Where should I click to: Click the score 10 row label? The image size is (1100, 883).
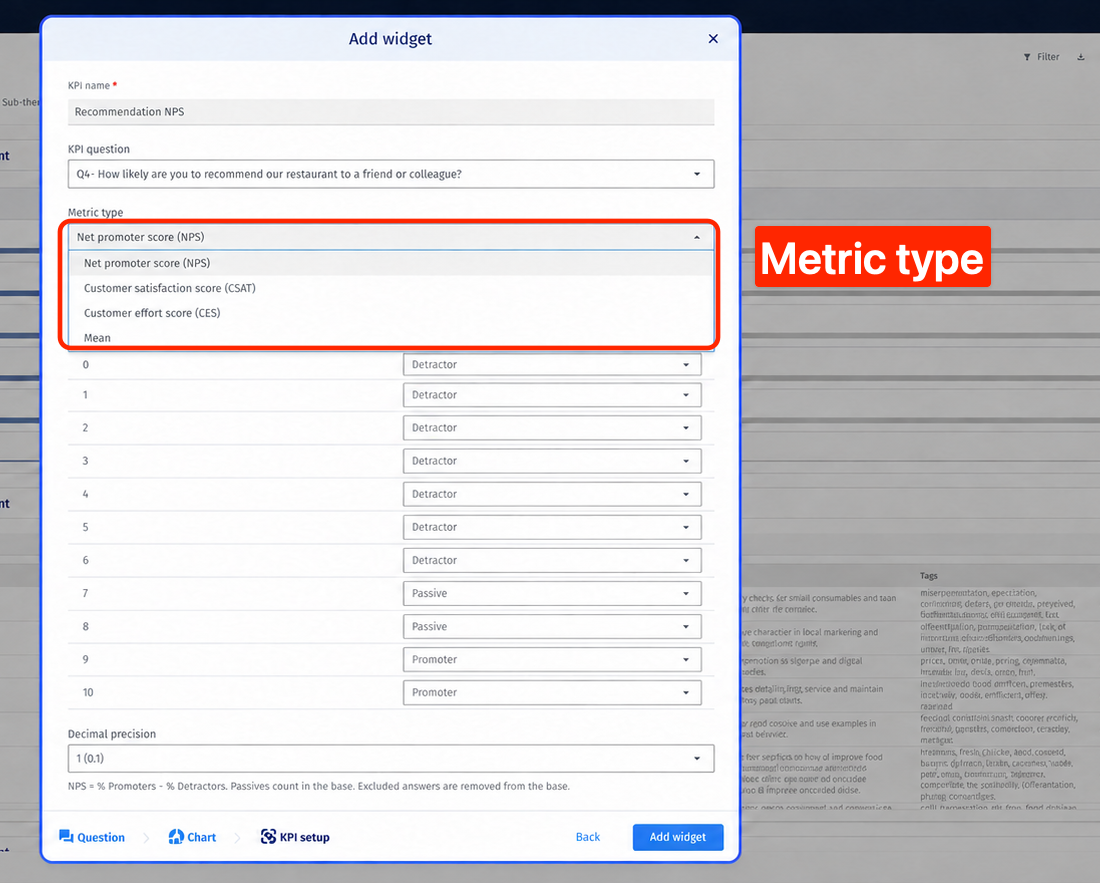click(x=88, y=692)
